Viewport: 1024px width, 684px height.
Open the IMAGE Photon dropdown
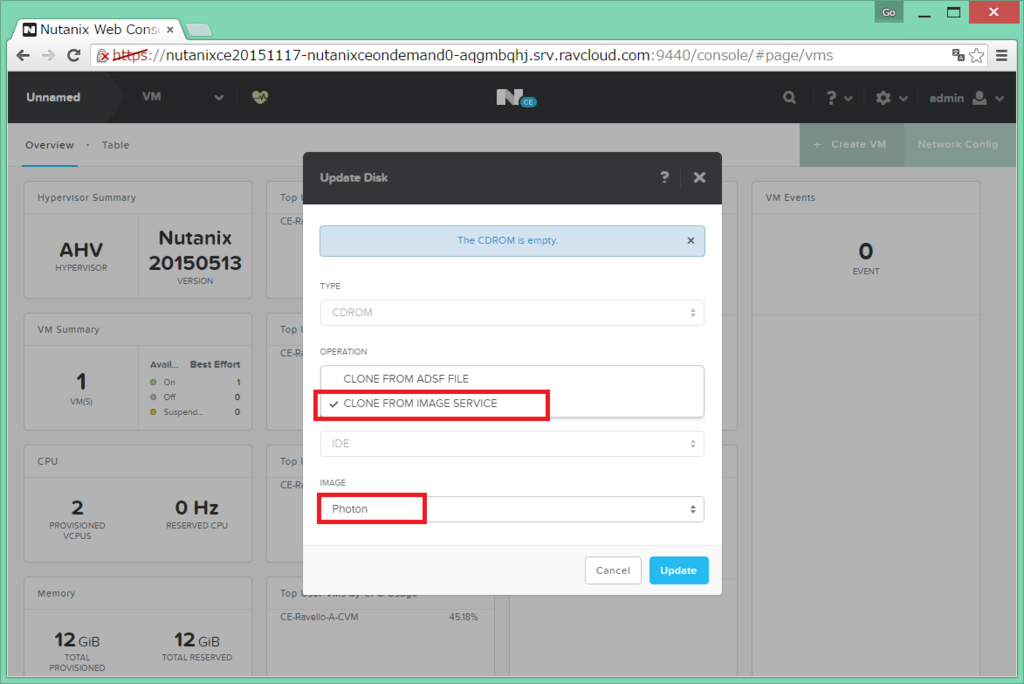point(511,509)
